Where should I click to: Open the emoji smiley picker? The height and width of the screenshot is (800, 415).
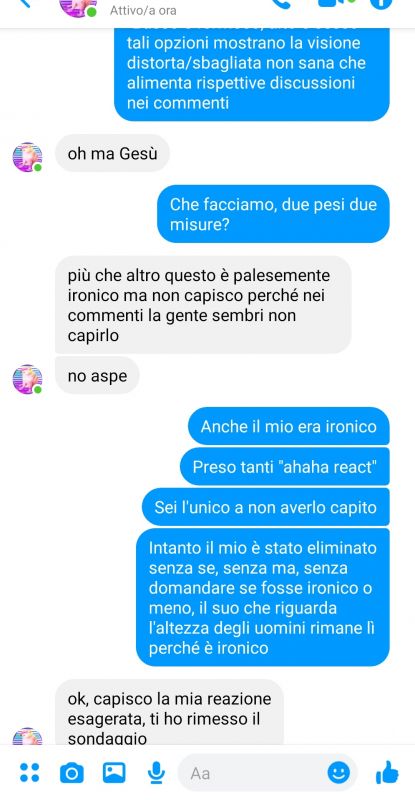tap(339, 772)
